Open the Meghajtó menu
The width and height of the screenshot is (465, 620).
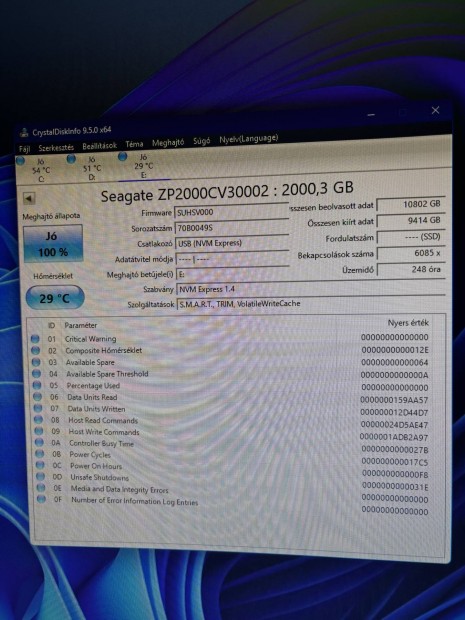168,142
